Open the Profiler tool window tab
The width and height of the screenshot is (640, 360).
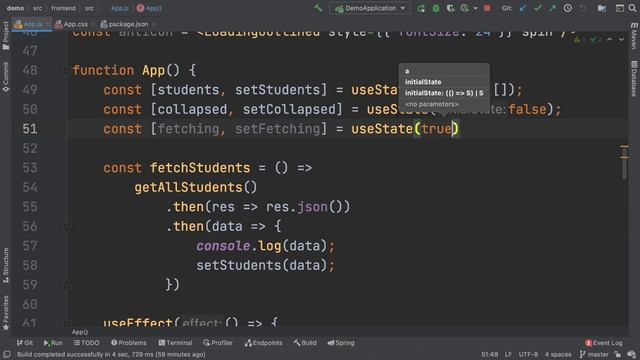click(x=218, y=343)
